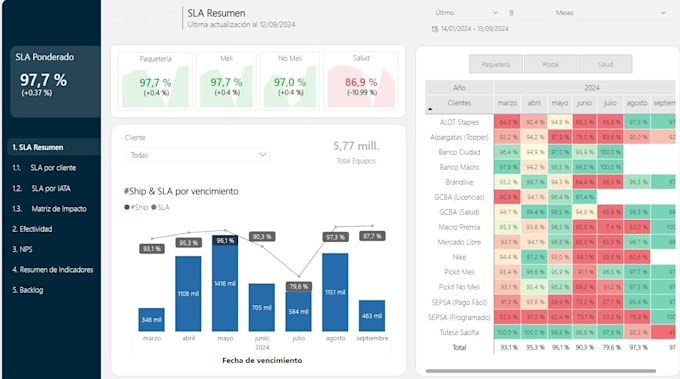This screenshot has height=379, width=680.
Task: Select the GCBA (Salud) client row
Action: tap(459, 212)
